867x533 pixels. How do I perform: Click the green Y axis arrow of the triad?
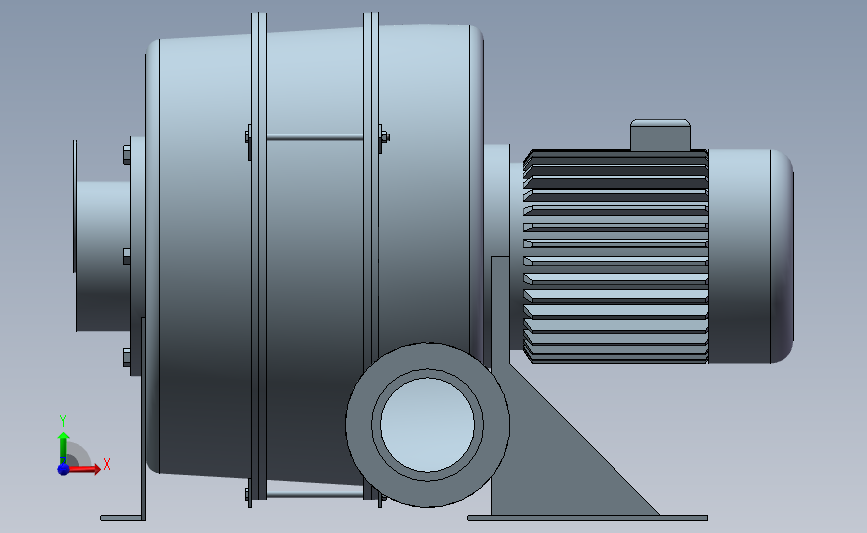64,448
